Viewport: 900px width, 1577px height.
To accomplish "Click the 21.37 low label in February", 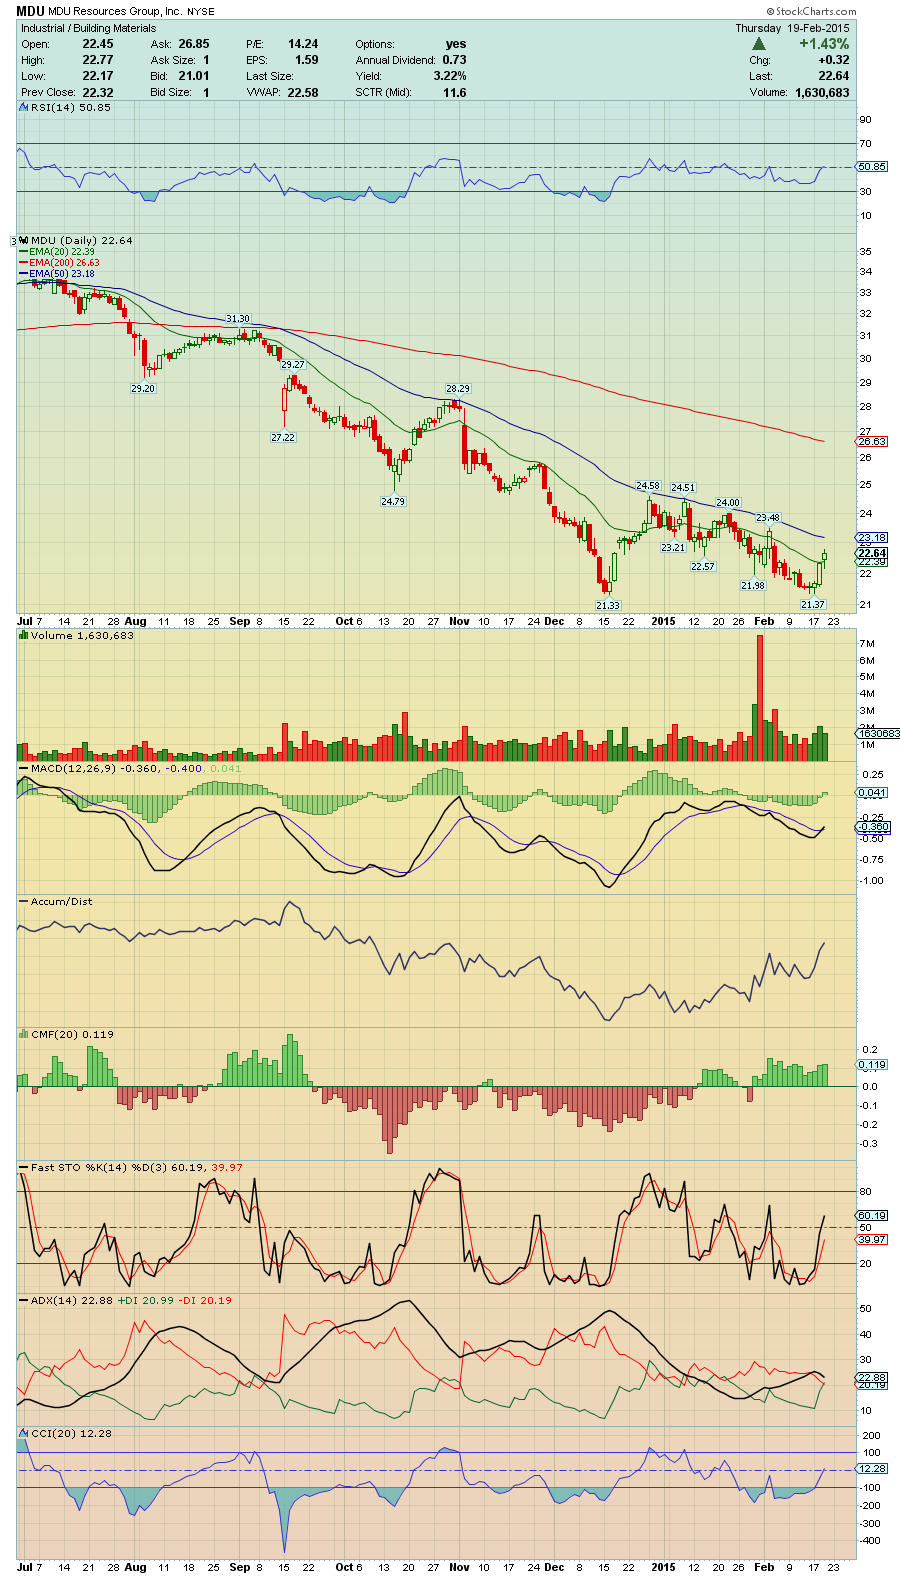I will (x=813, y=604).
